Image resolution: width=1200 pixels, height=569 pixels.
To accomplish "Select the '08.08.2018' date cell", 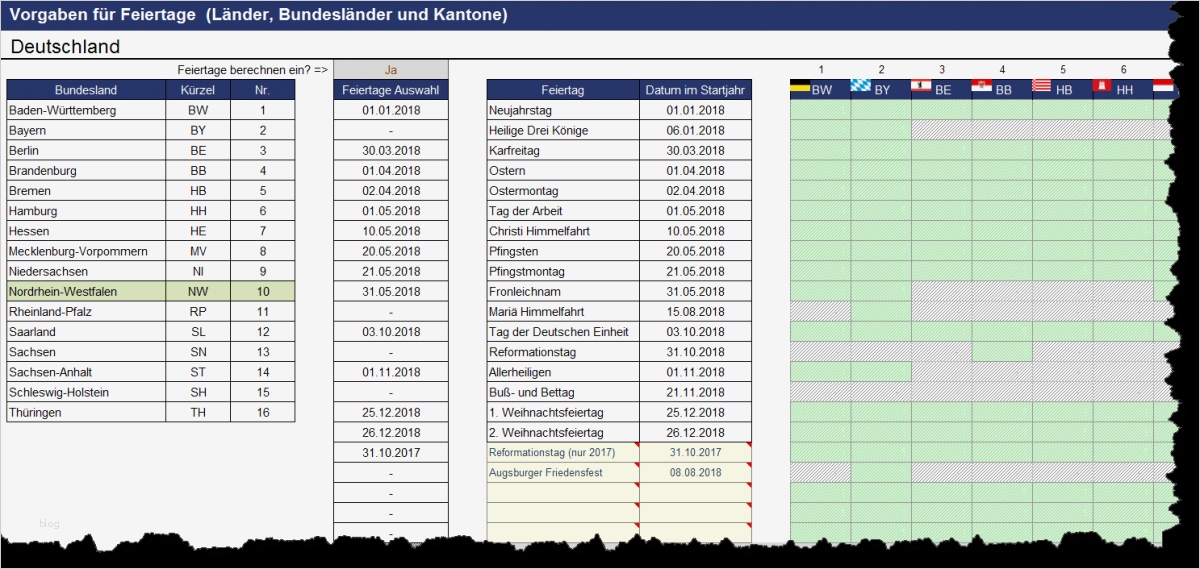I will [695, 472].
